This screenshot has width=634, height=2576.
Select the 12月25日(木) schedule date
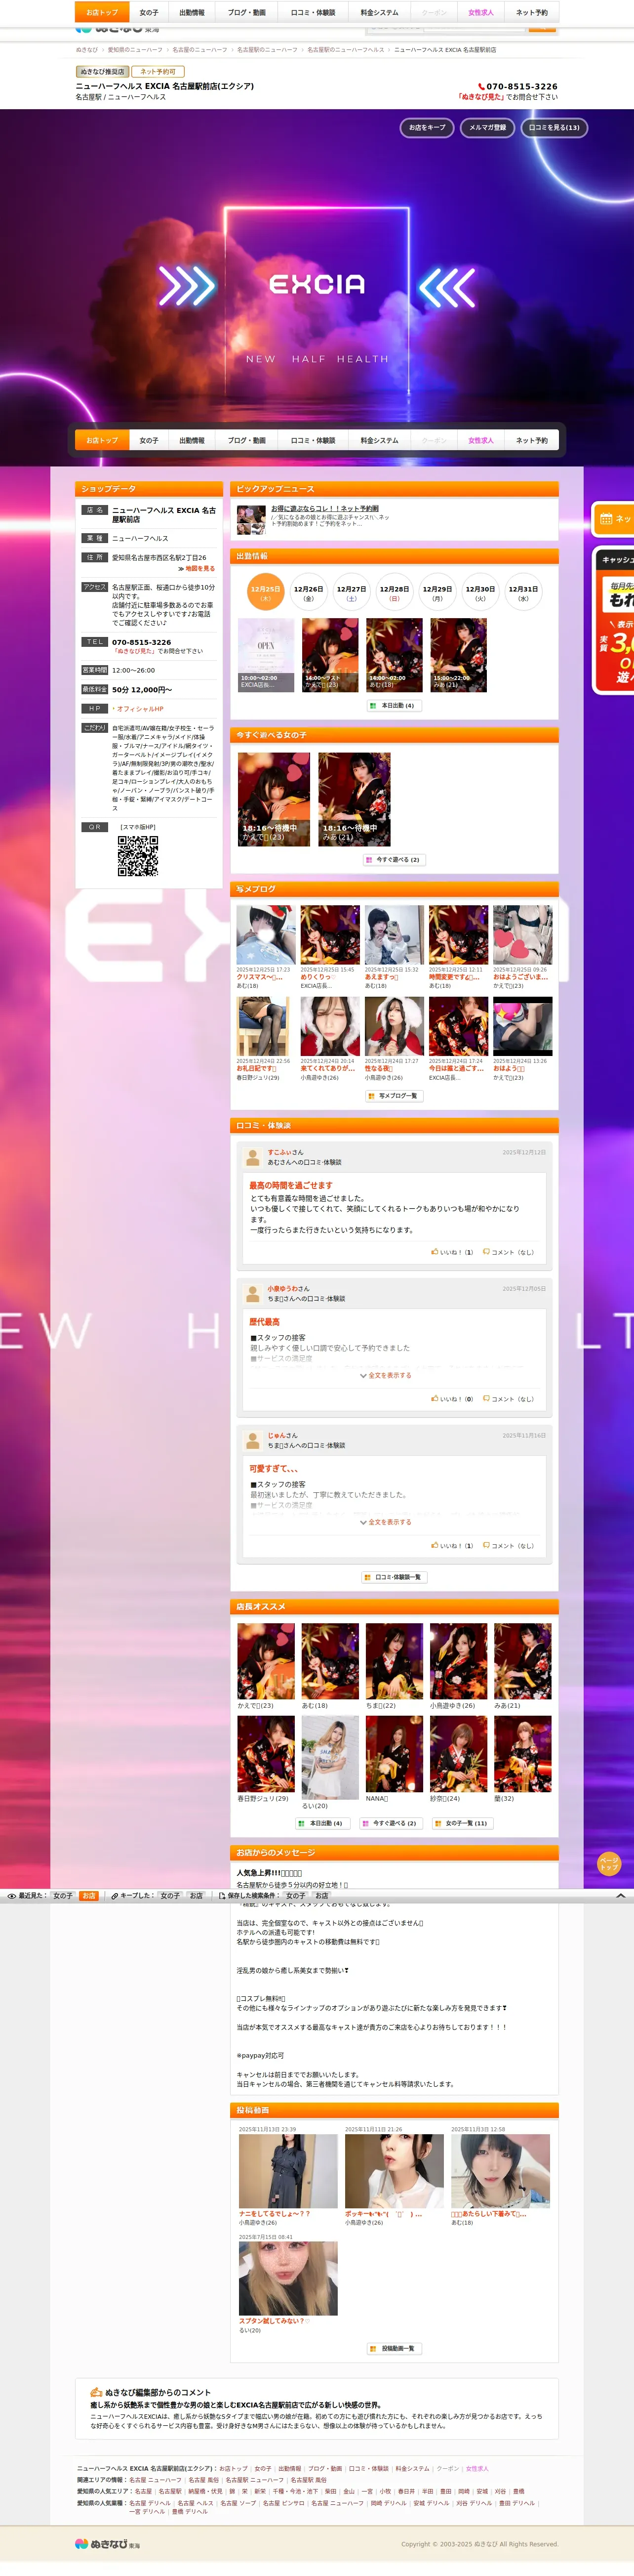point(265,592)
